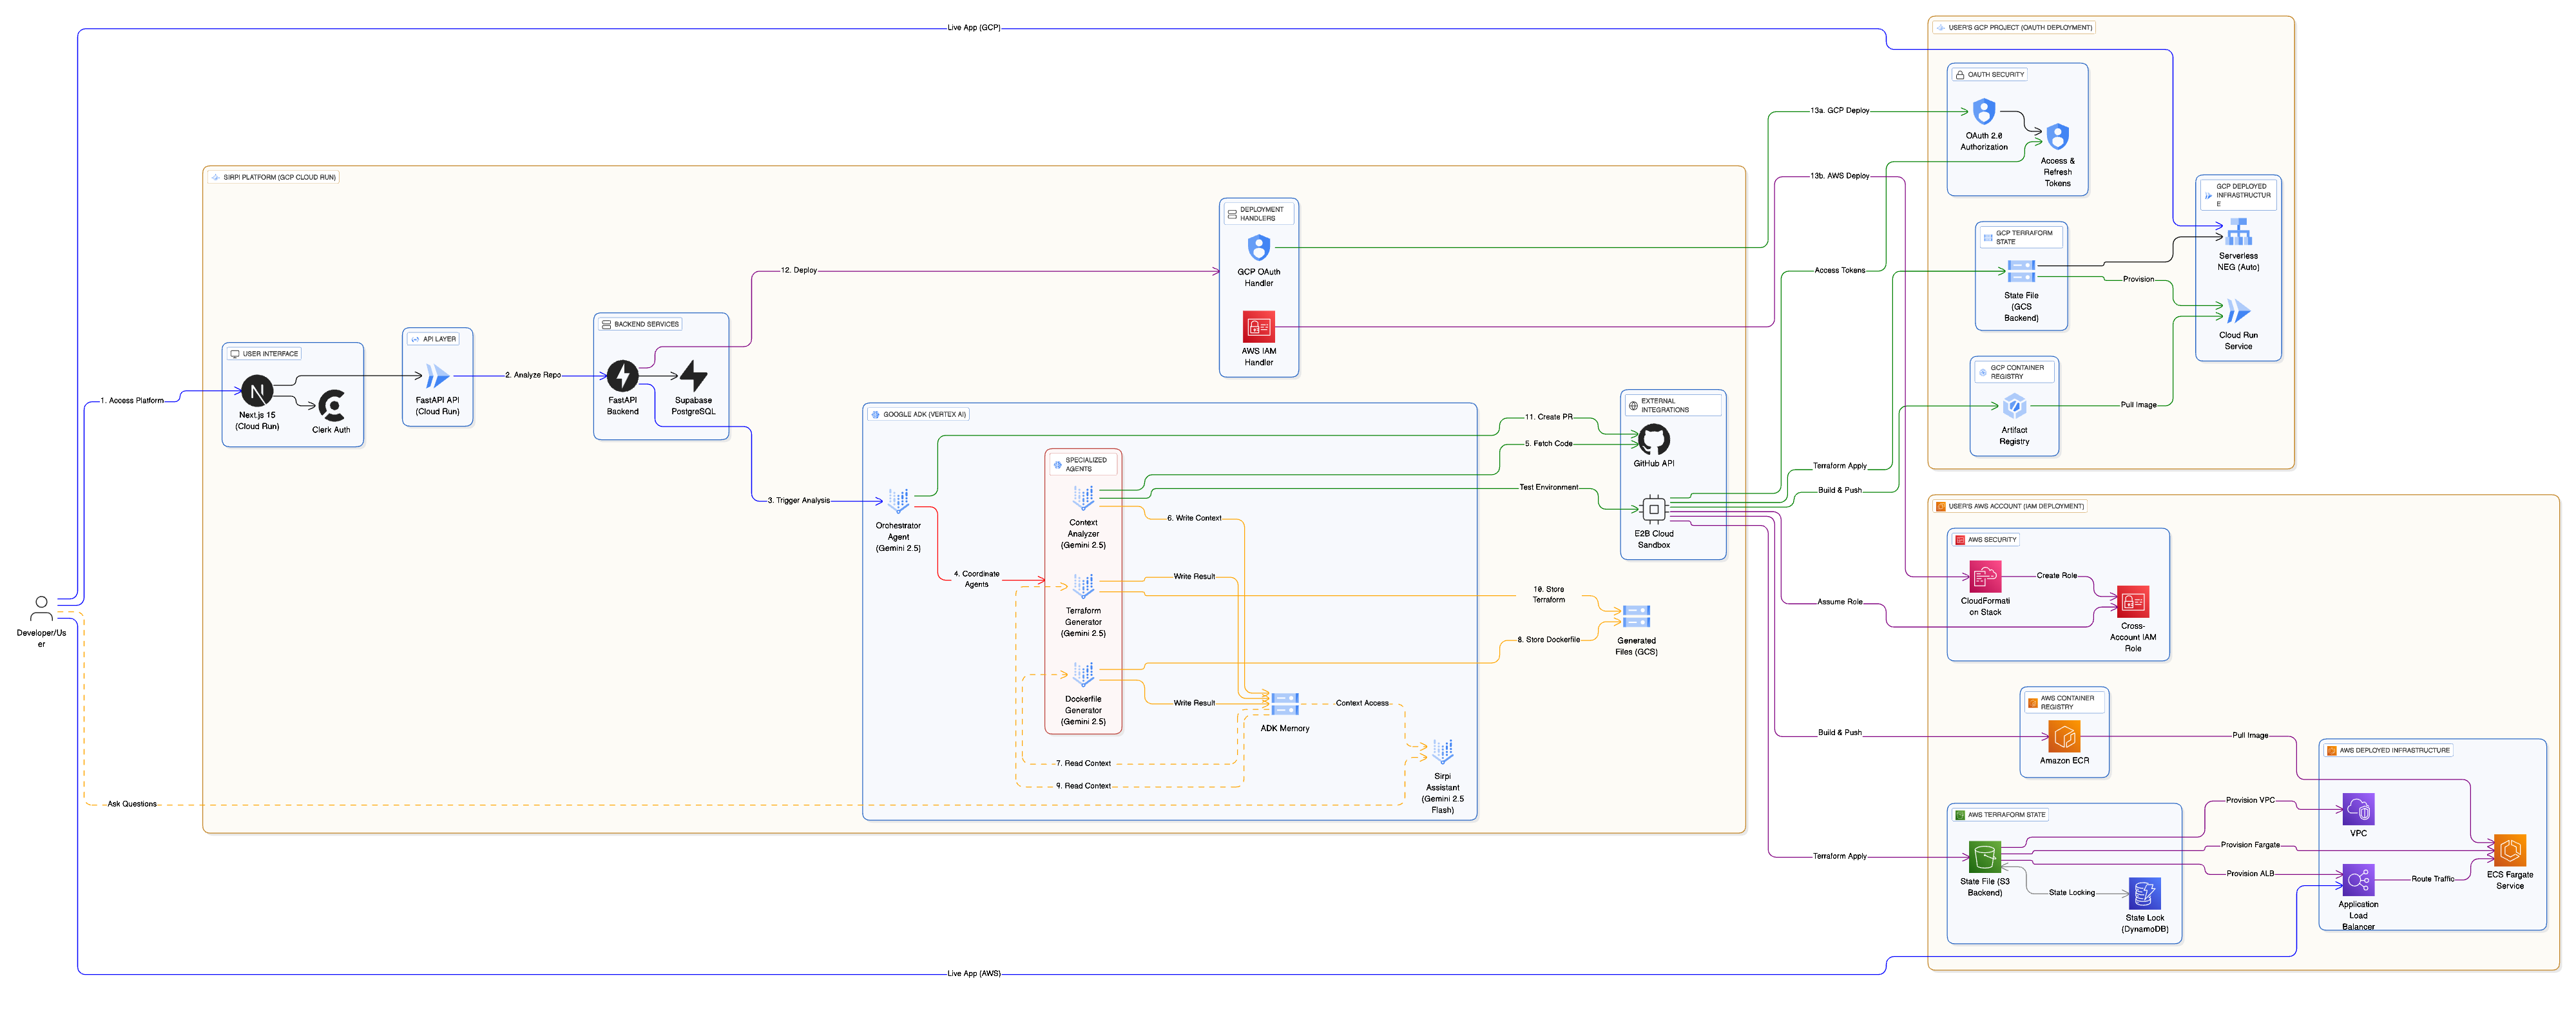Select the Amazon ECR icon
2576x1025 pixels.
coord(2064,737)
